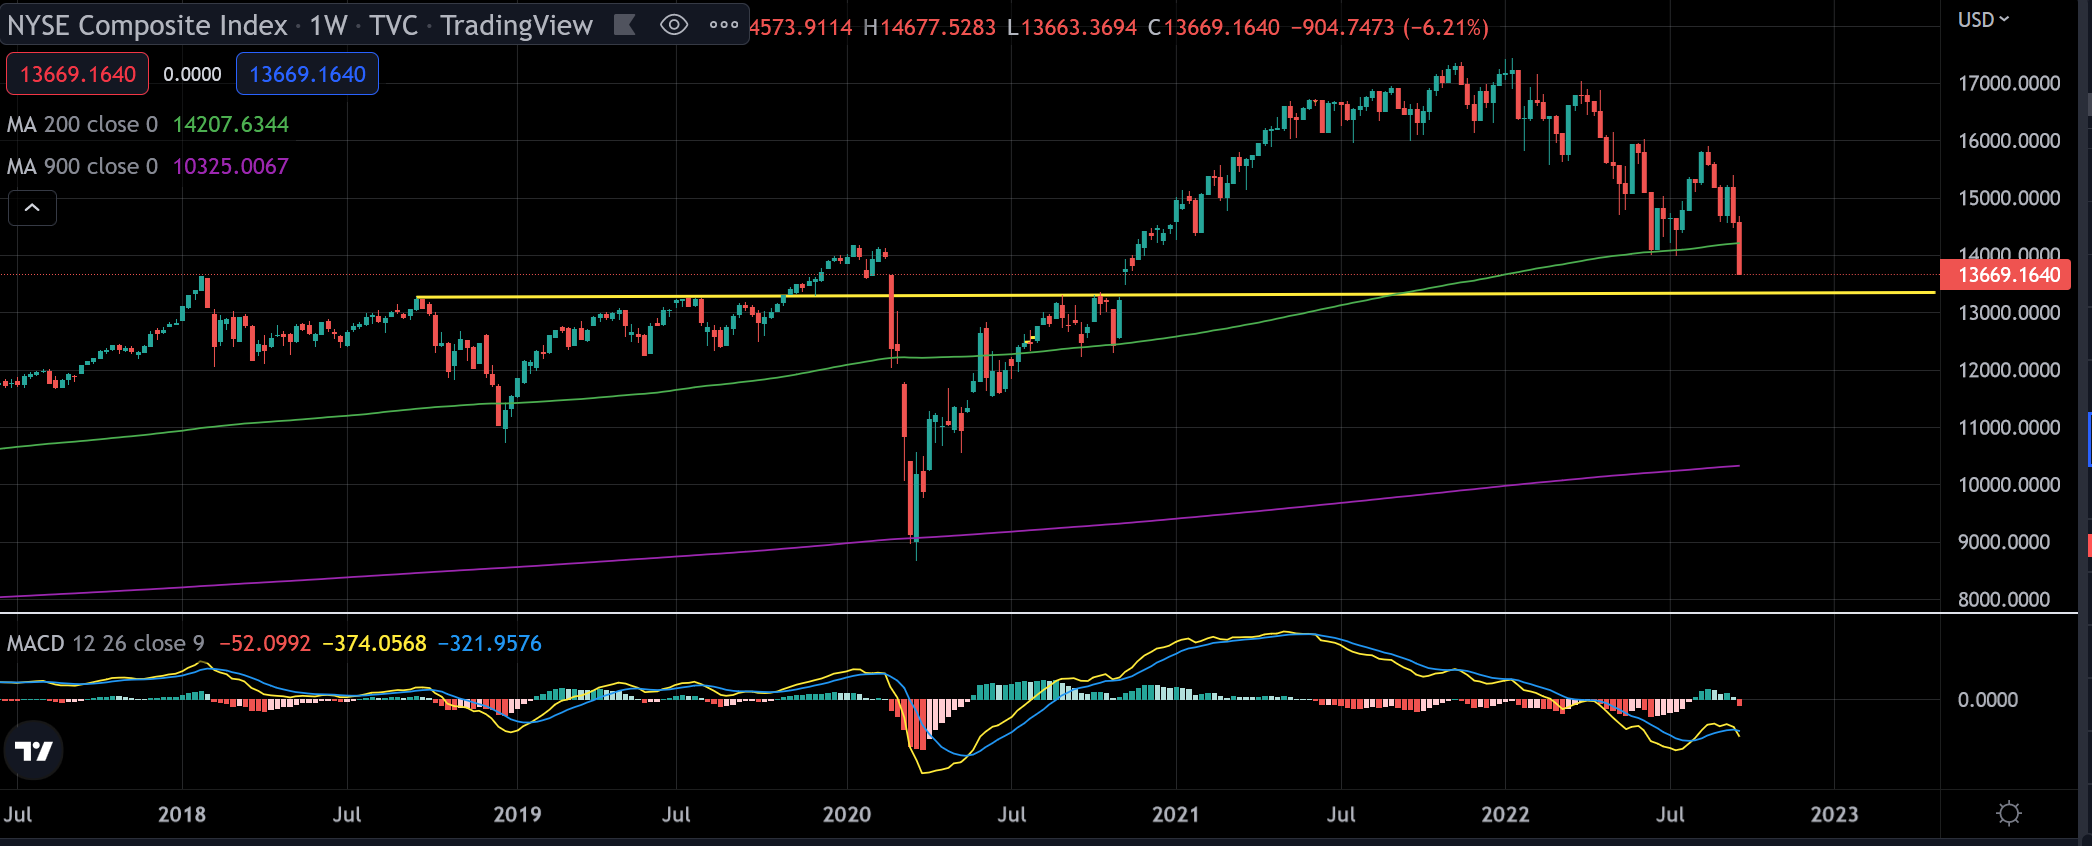2092x846 pixels.
Task: Click the 2023 label on time axis
Action: [1834, 814]
